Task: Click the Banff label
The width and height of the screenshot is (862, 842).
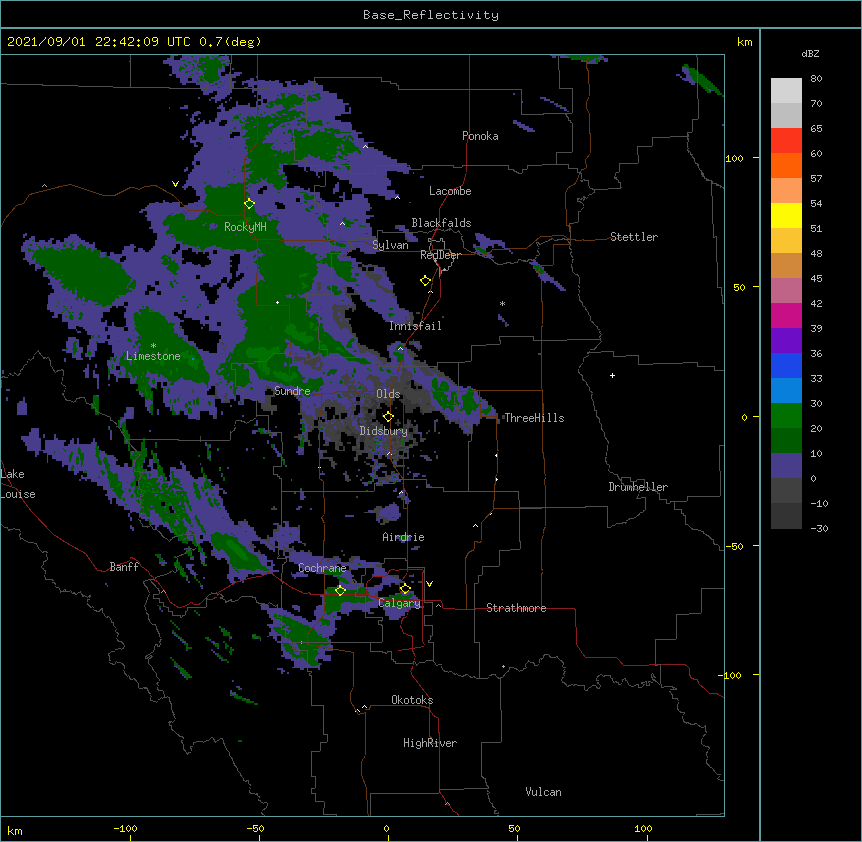Action: tap(124, 567)
